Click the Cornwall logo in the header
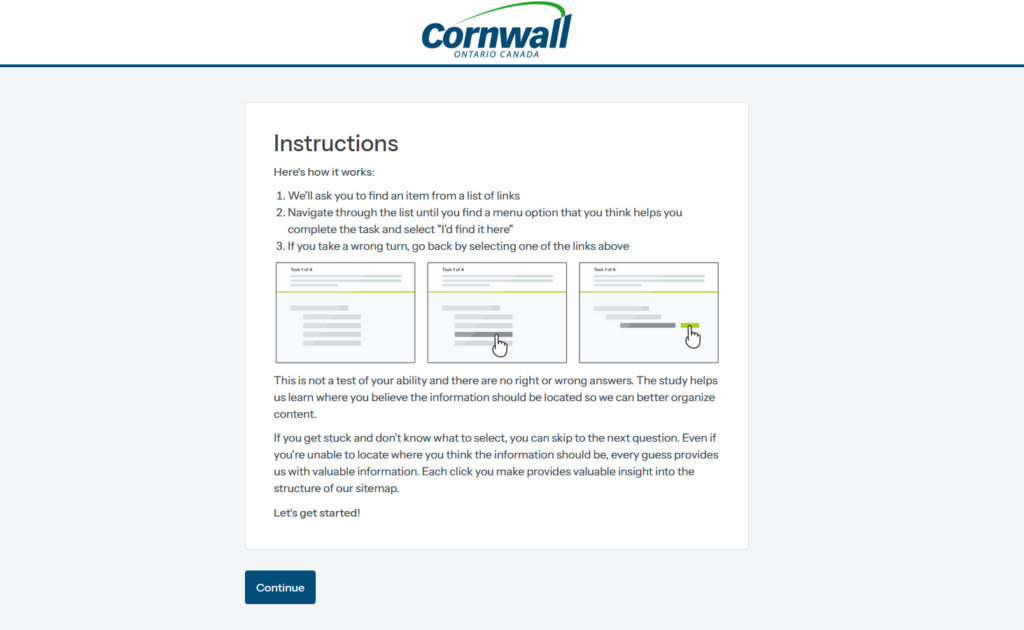The width and height of the screenshot is (1024, 630). pyautogui.click(x=496, y=33)
